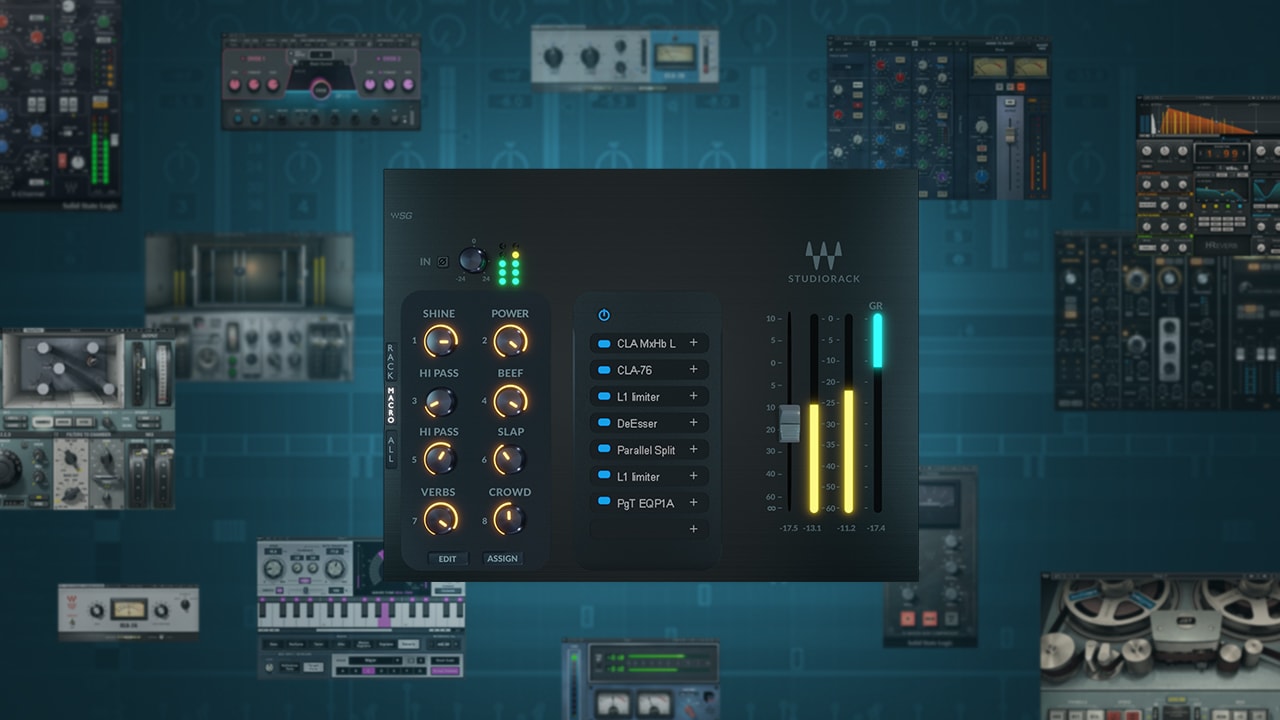Select the background plugin with pink knobs
1280x720 pixels.
[x=321, y=82]
